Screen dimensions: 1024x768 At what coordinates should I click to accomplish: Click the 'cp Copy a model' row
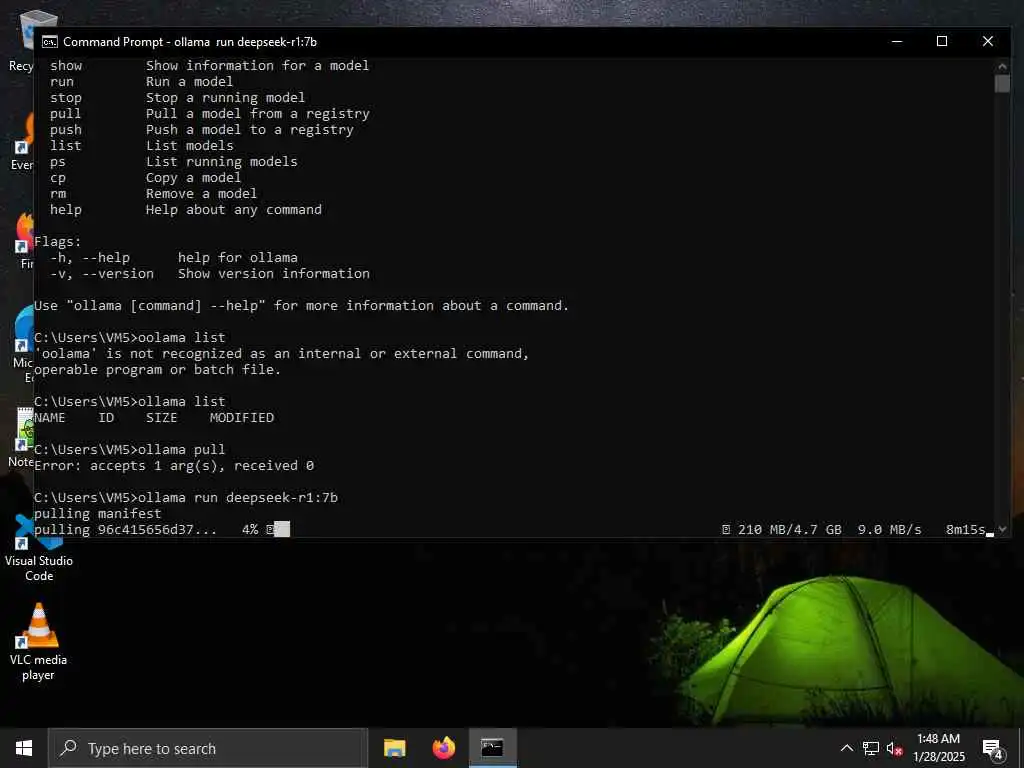point(146,178)
